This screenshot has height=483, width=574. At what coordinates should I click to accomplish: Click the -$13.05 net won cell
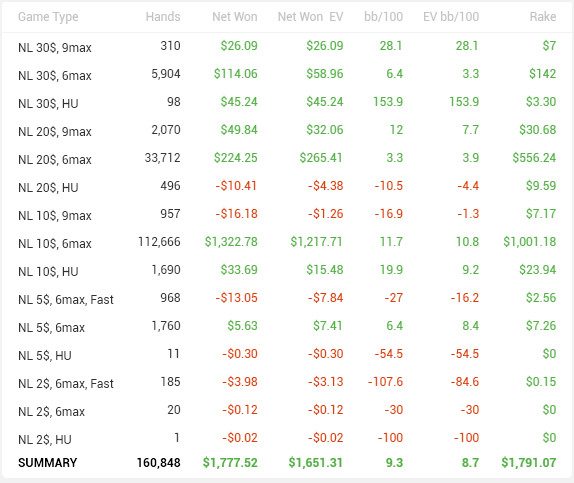pyautogui.click(x=236, y=298)
